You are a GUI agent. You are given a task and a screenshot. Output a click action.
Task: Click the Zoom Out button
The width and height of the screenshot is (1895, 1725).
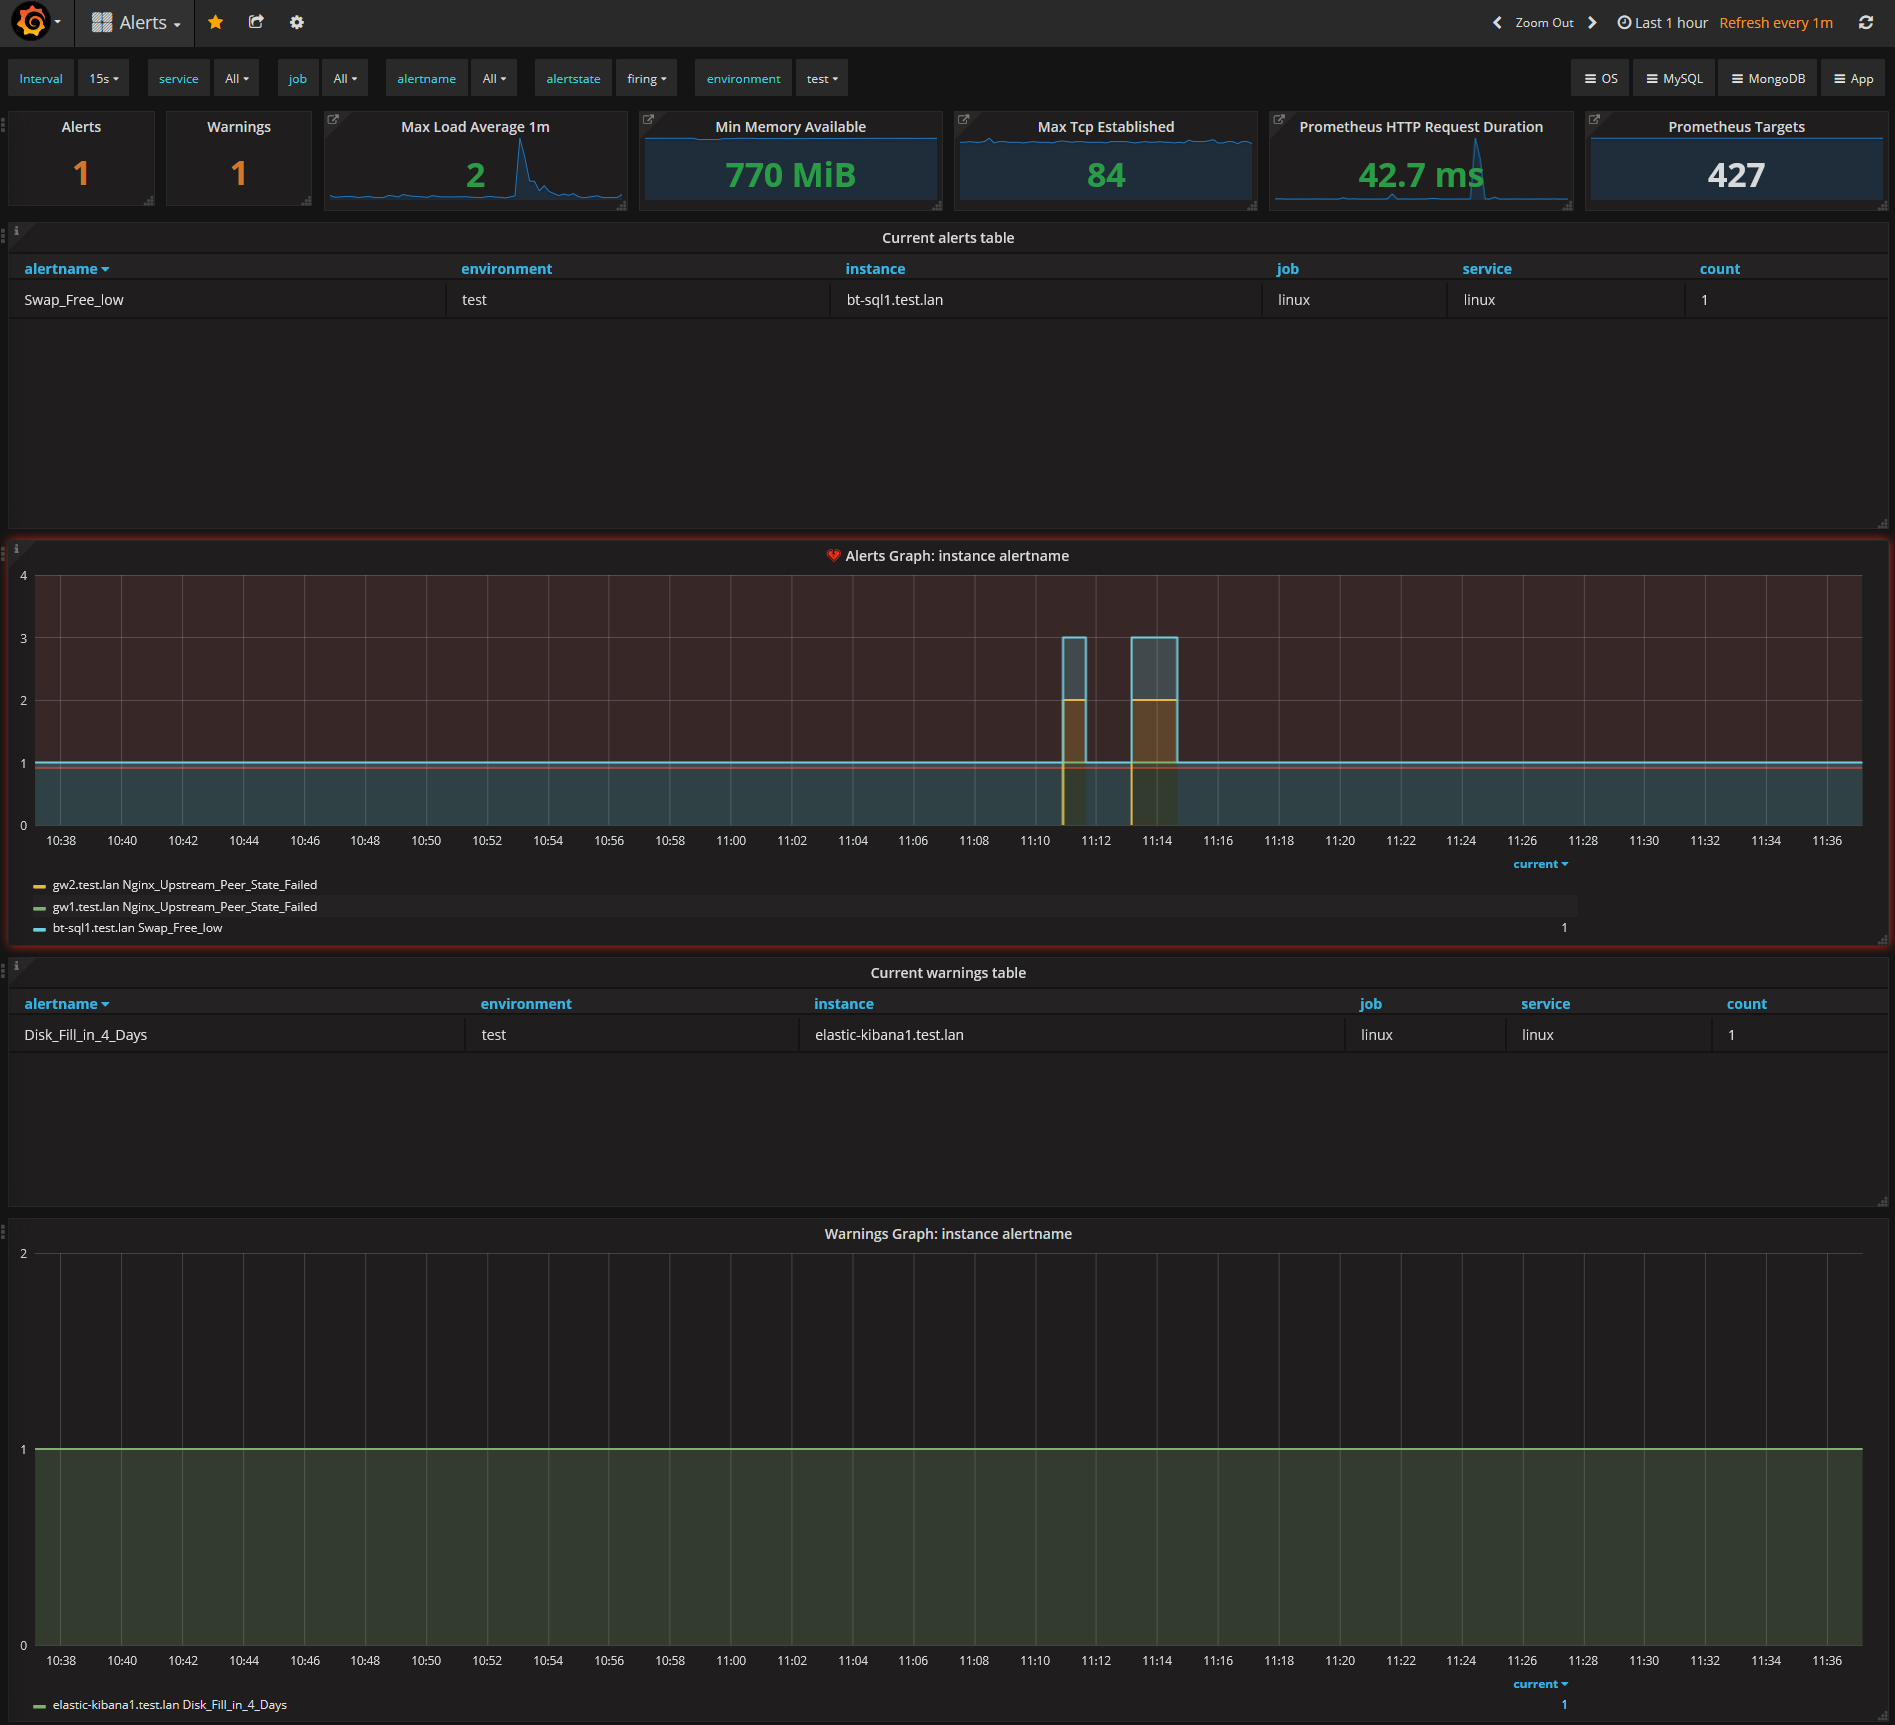coord(1544,23)
